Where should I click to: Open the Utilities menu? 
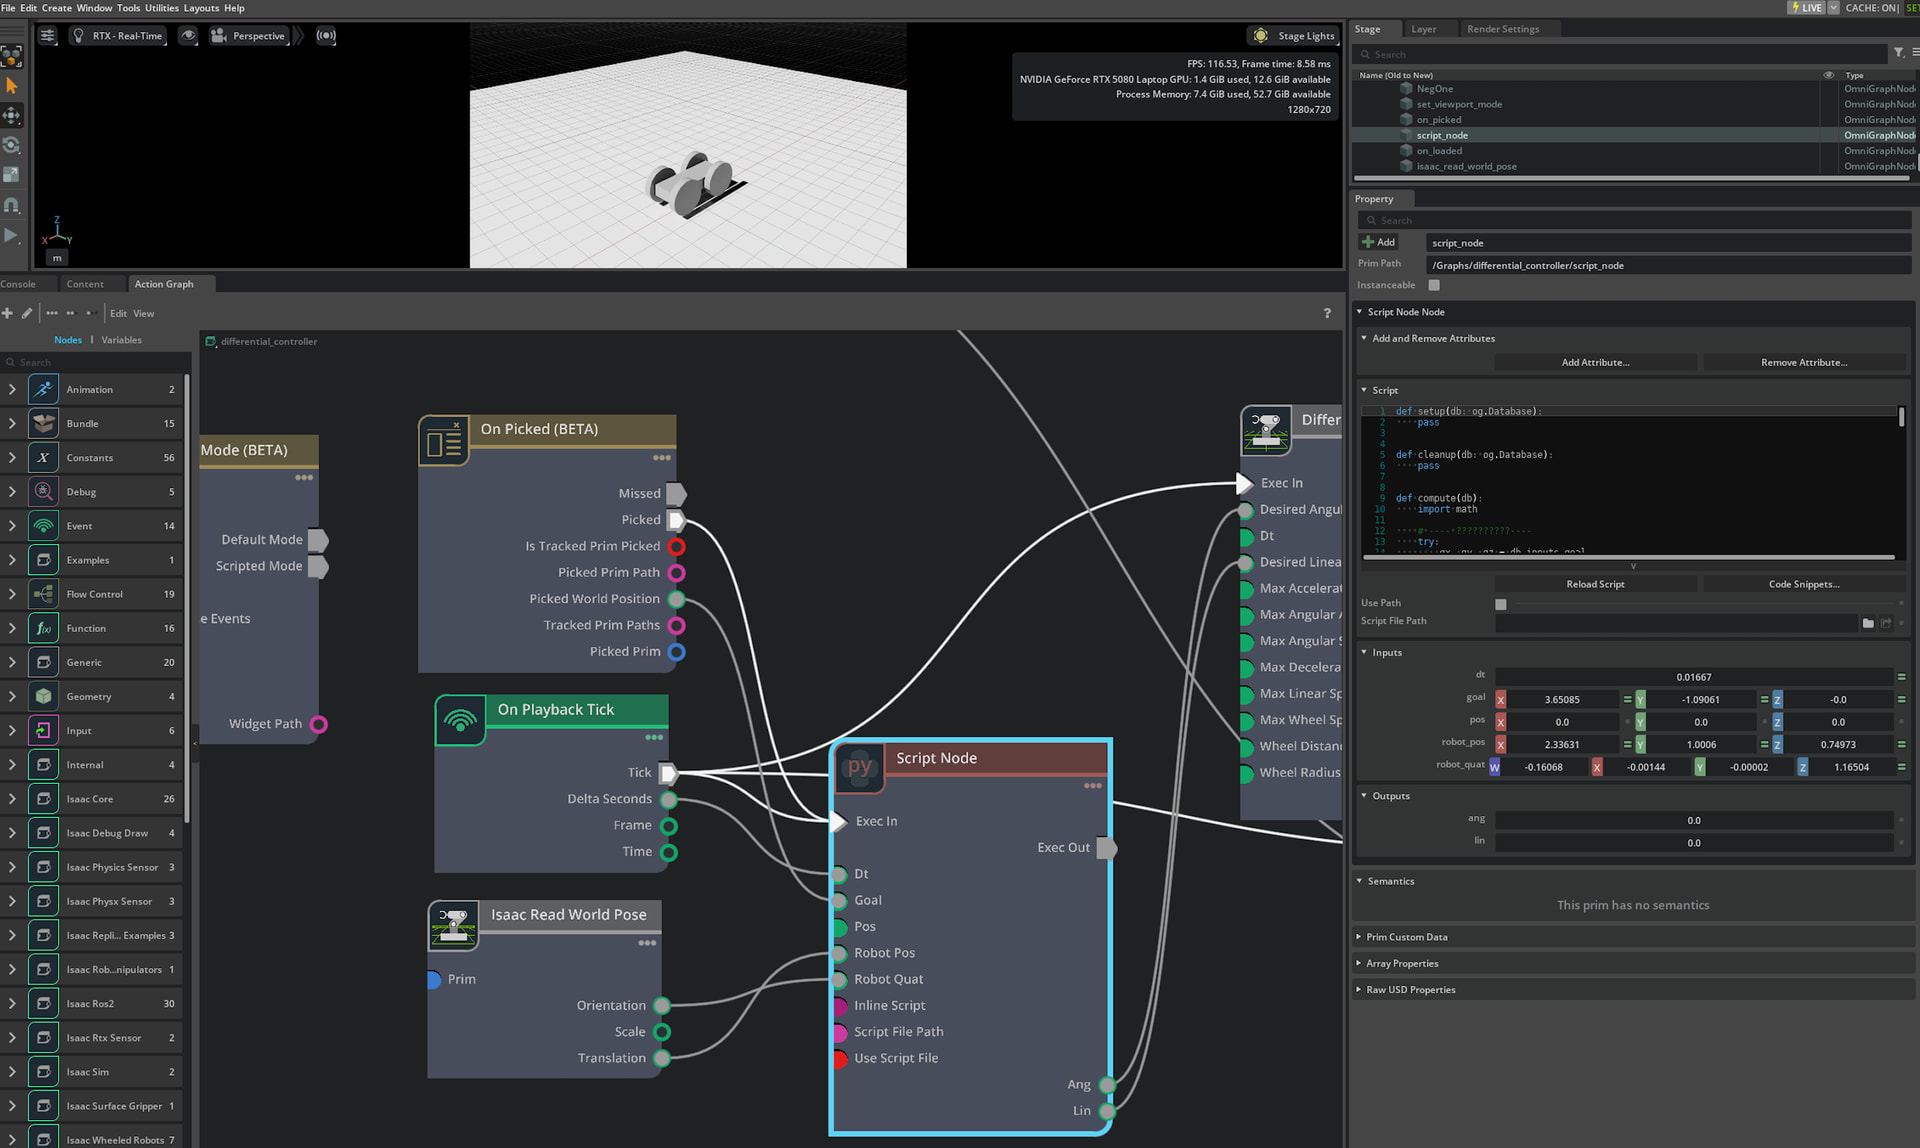[x=161, y=8]
